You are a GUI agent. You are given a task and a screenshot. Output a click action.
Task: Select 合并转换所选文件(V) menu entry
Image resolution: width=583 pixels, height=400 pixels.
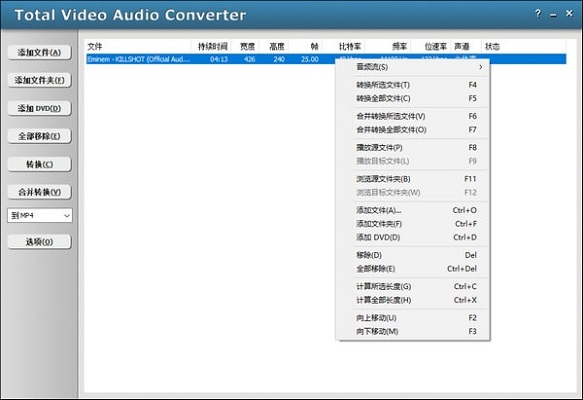[x=413, y=116]
